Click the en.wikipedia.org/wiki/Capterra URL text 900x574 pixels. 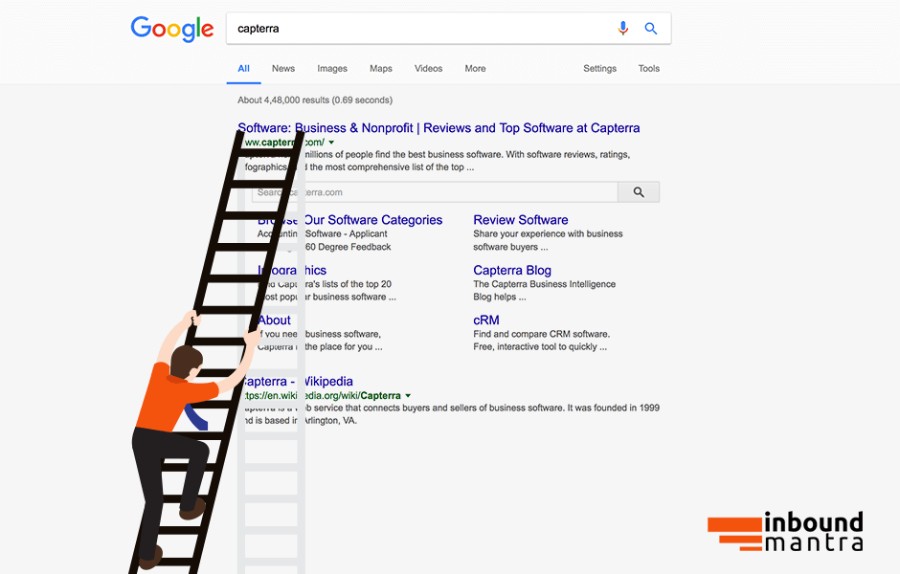(x=323, y=395)
